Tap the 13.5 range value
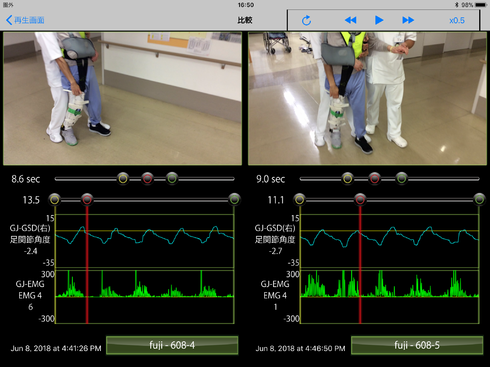This screenshot has height=367, width=490. pos(31,200)
